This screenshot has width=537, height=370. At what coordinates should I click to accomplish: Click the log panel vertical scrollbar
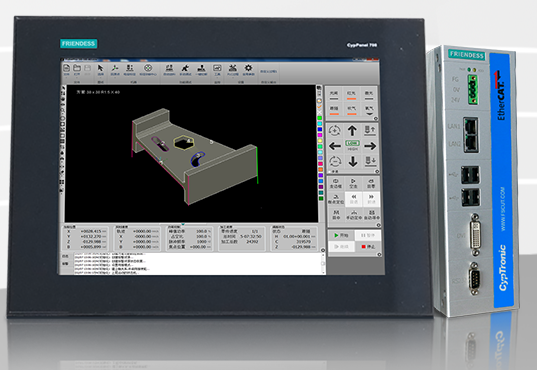(323, 263)
